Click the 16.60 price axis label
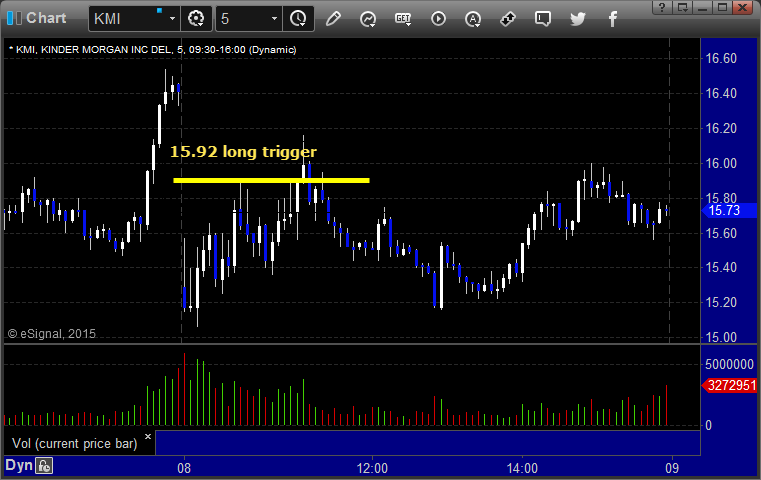The height and width of the screenshot is (480, 761). point(721,58)
